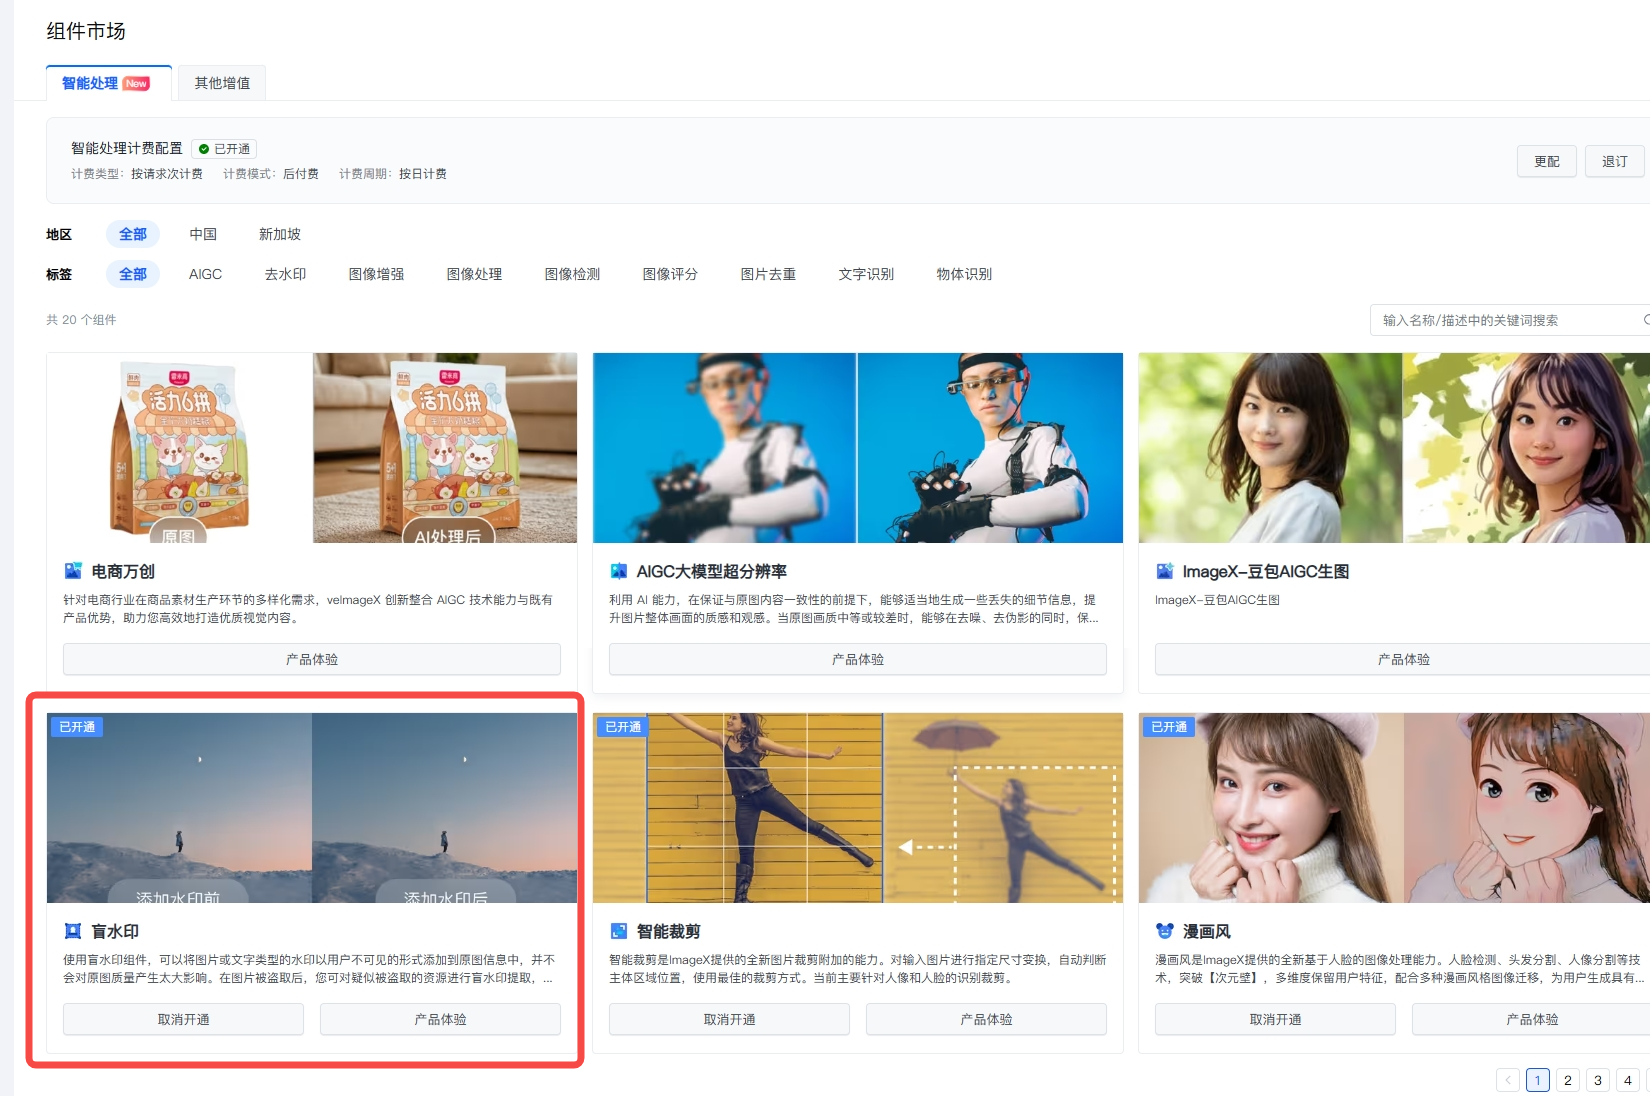Click the 盲水印 component icon

click(x=73, y=931)
